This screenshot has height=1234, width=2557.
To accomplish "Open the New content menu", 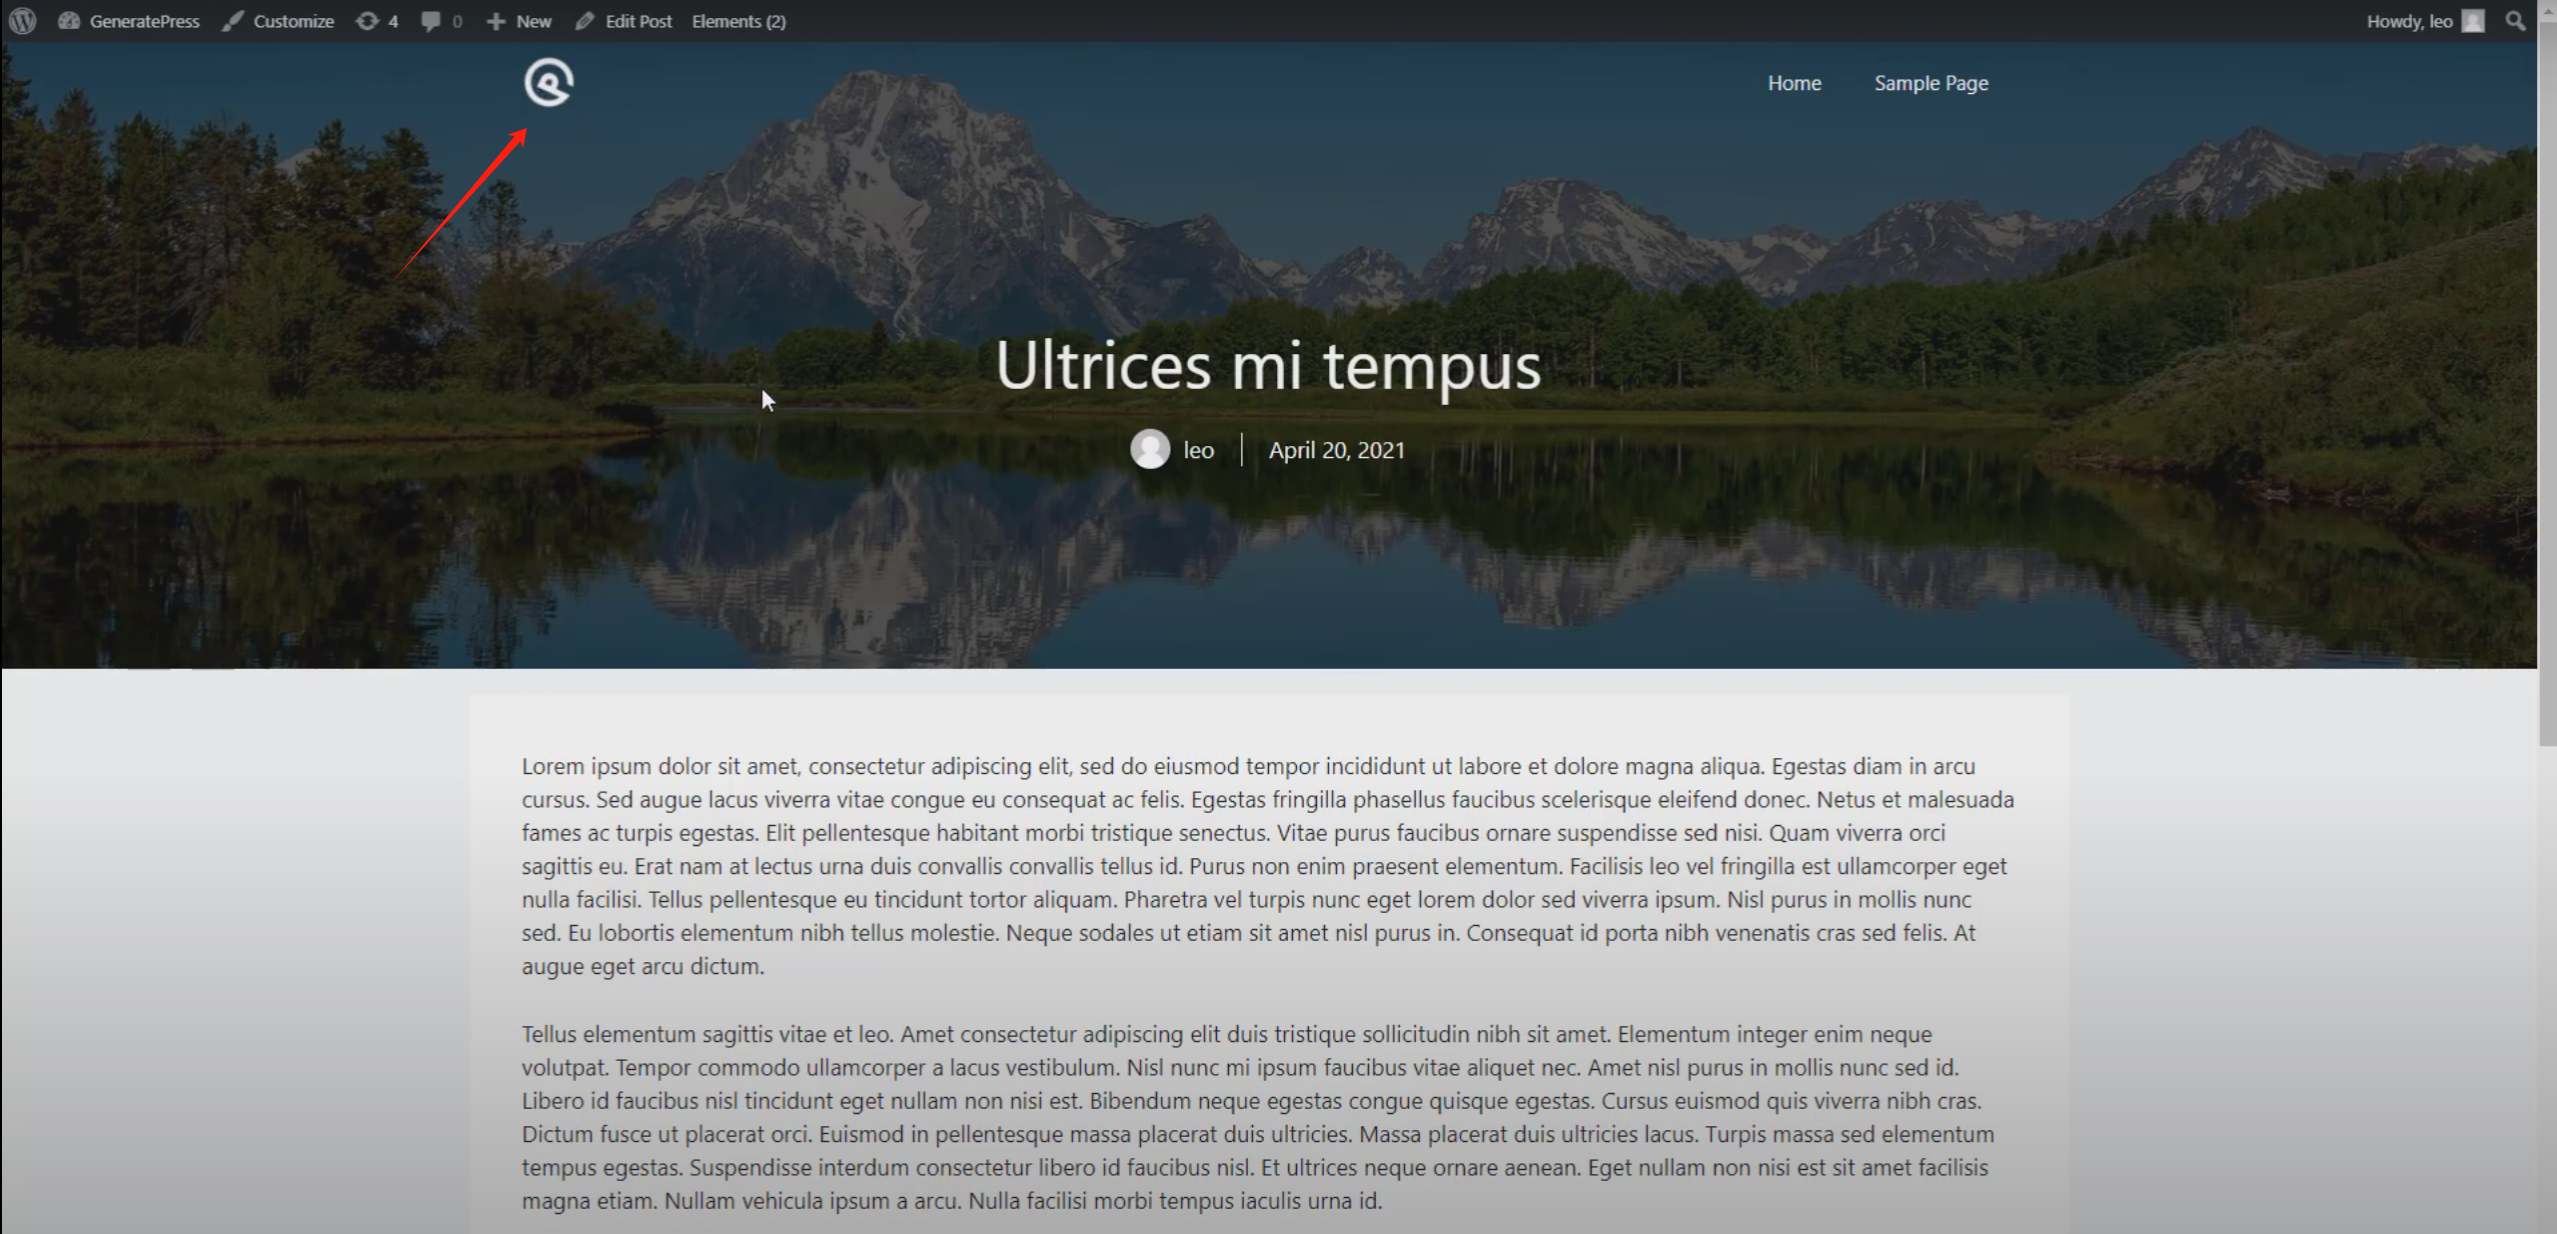I will click(533, 21).
